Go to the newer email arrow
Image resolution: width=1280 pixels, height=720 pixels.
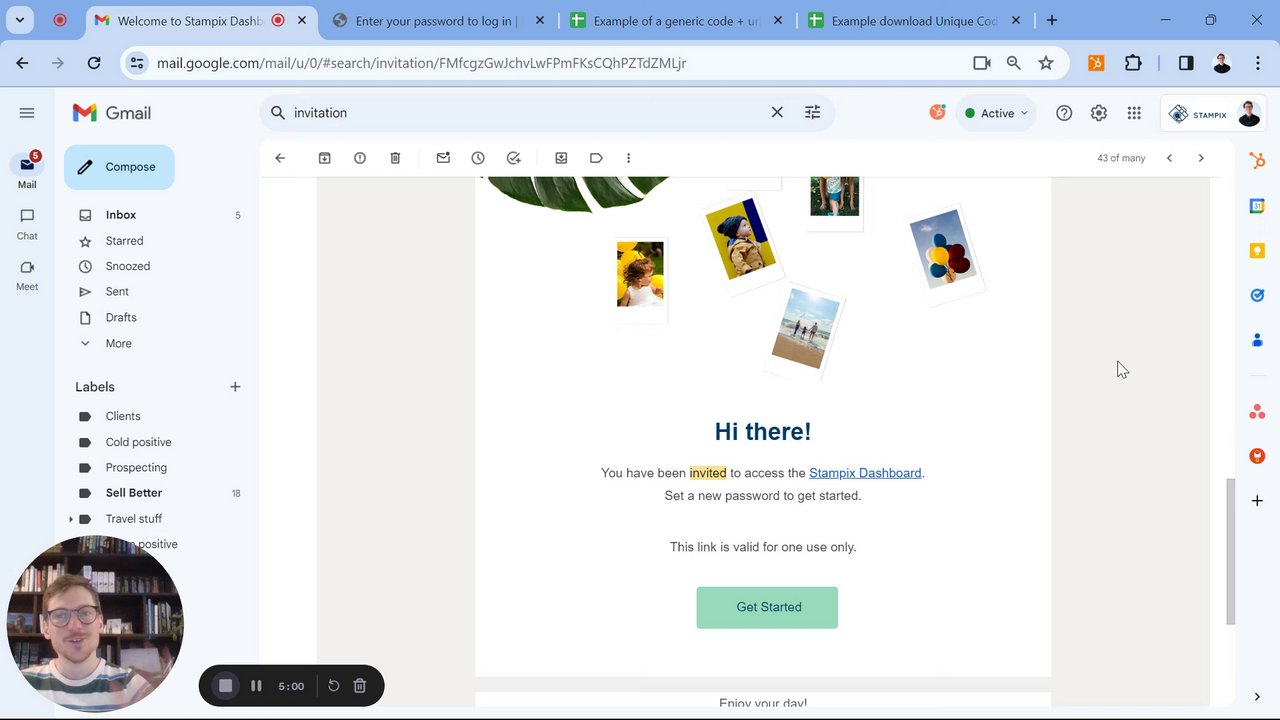(1169, 158)
